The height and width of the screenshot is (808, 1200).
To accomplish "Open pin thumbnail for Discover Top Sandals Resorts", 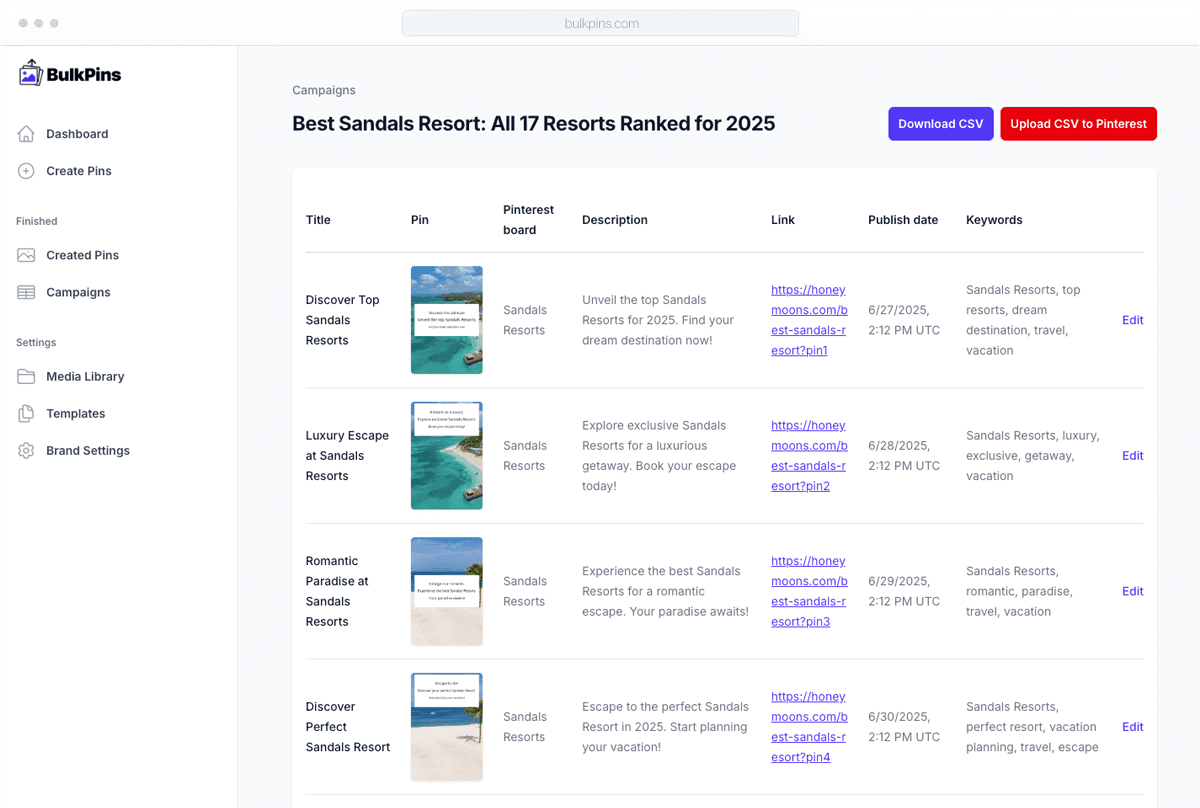I will 447,320.
